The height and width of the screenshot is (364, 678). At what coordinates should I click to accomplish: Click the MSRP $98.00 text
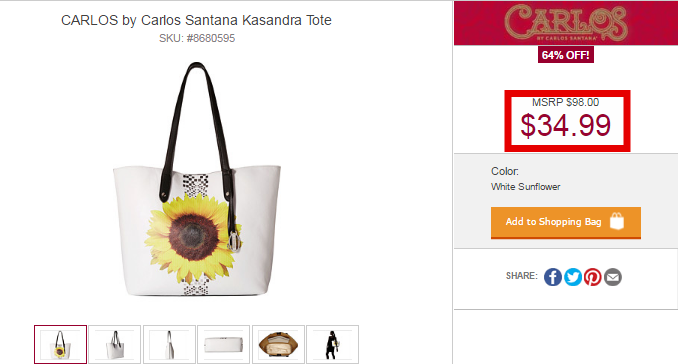566,102
